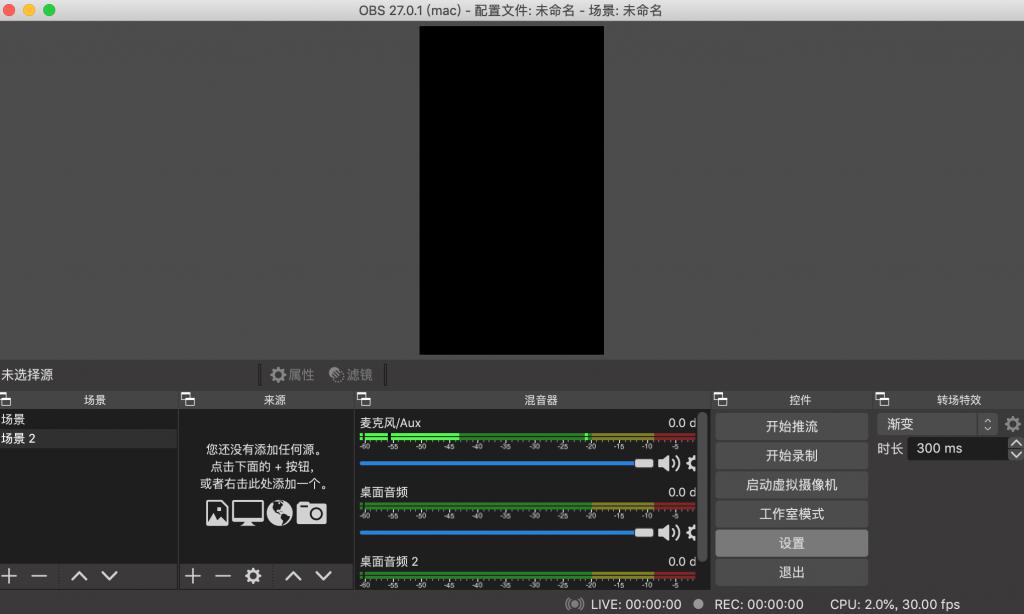Click the 桌面音频 2 label in mixer

389,561
